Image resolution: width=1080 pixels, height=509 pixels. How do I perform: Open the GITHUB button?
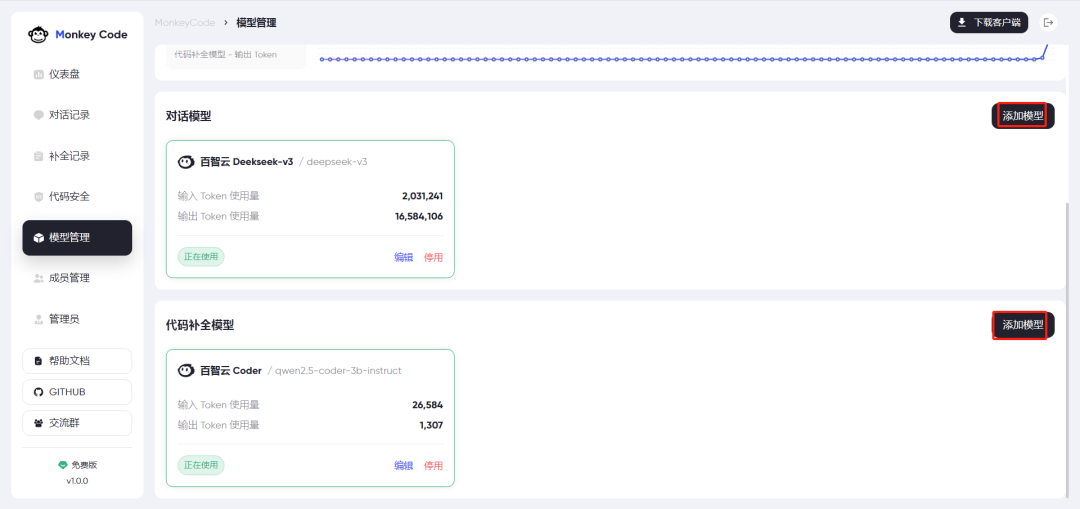click(x=77, y=392)
